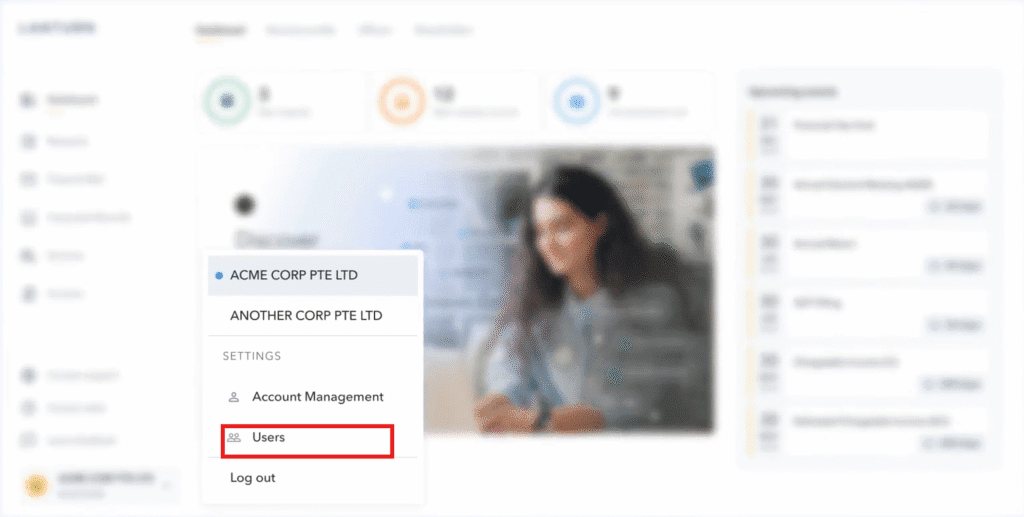
Task: Click the yellow company avatar at the sidebar bottom
Action: [x=38, y=486]
